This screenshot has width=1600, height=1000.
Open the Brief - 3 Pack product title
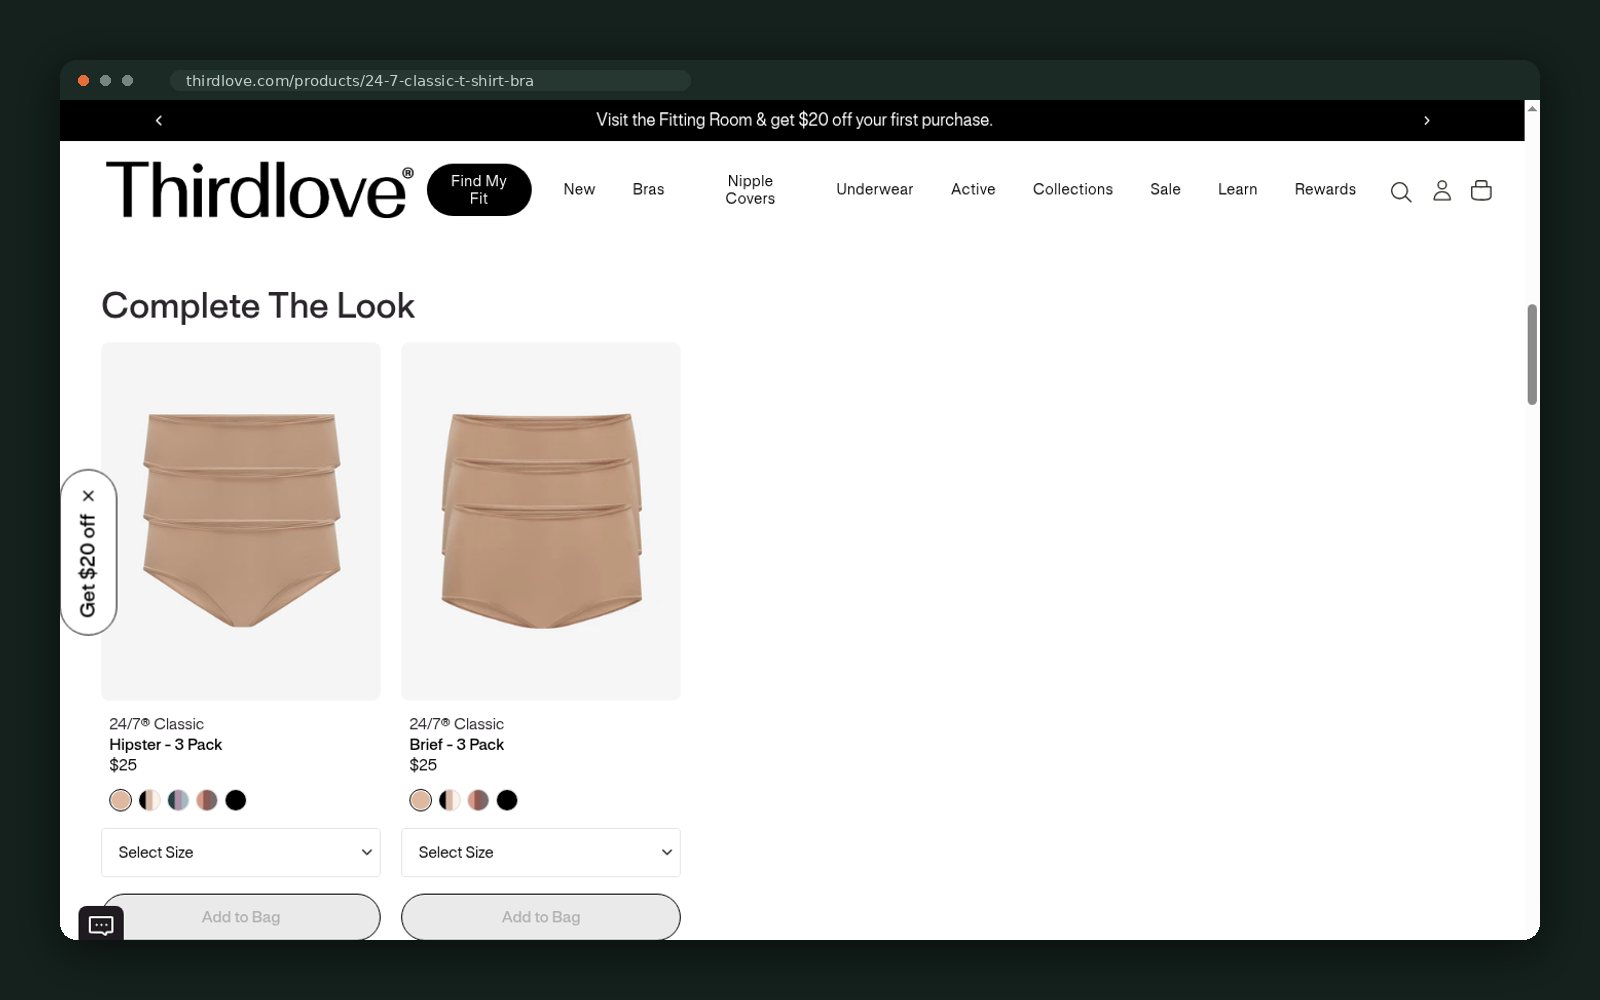point(457,744)
